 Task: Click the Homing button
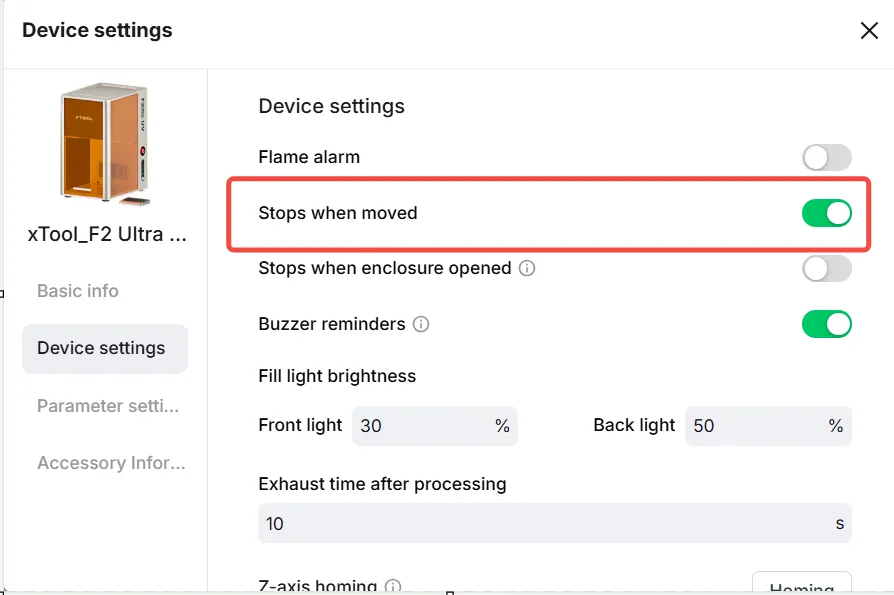point(802,584)
